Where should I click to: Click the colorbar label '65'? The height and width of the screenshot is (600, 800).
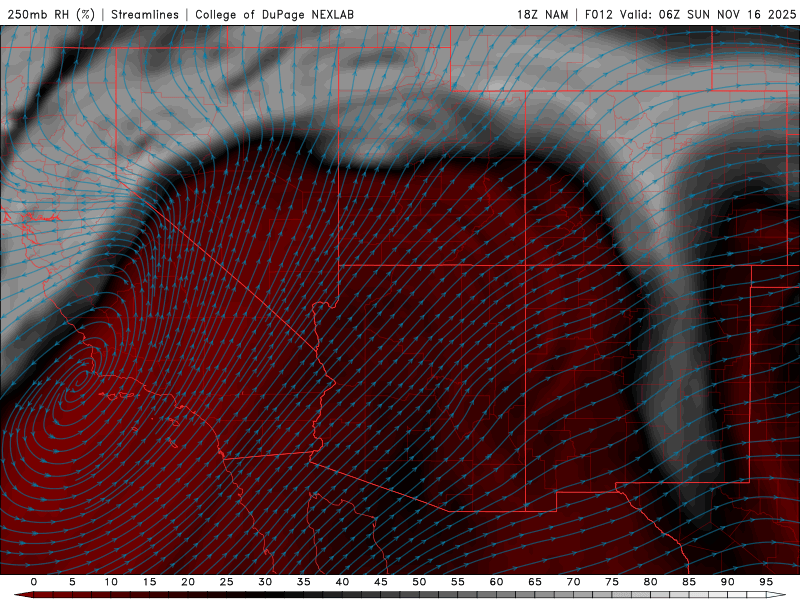(535, 582)
